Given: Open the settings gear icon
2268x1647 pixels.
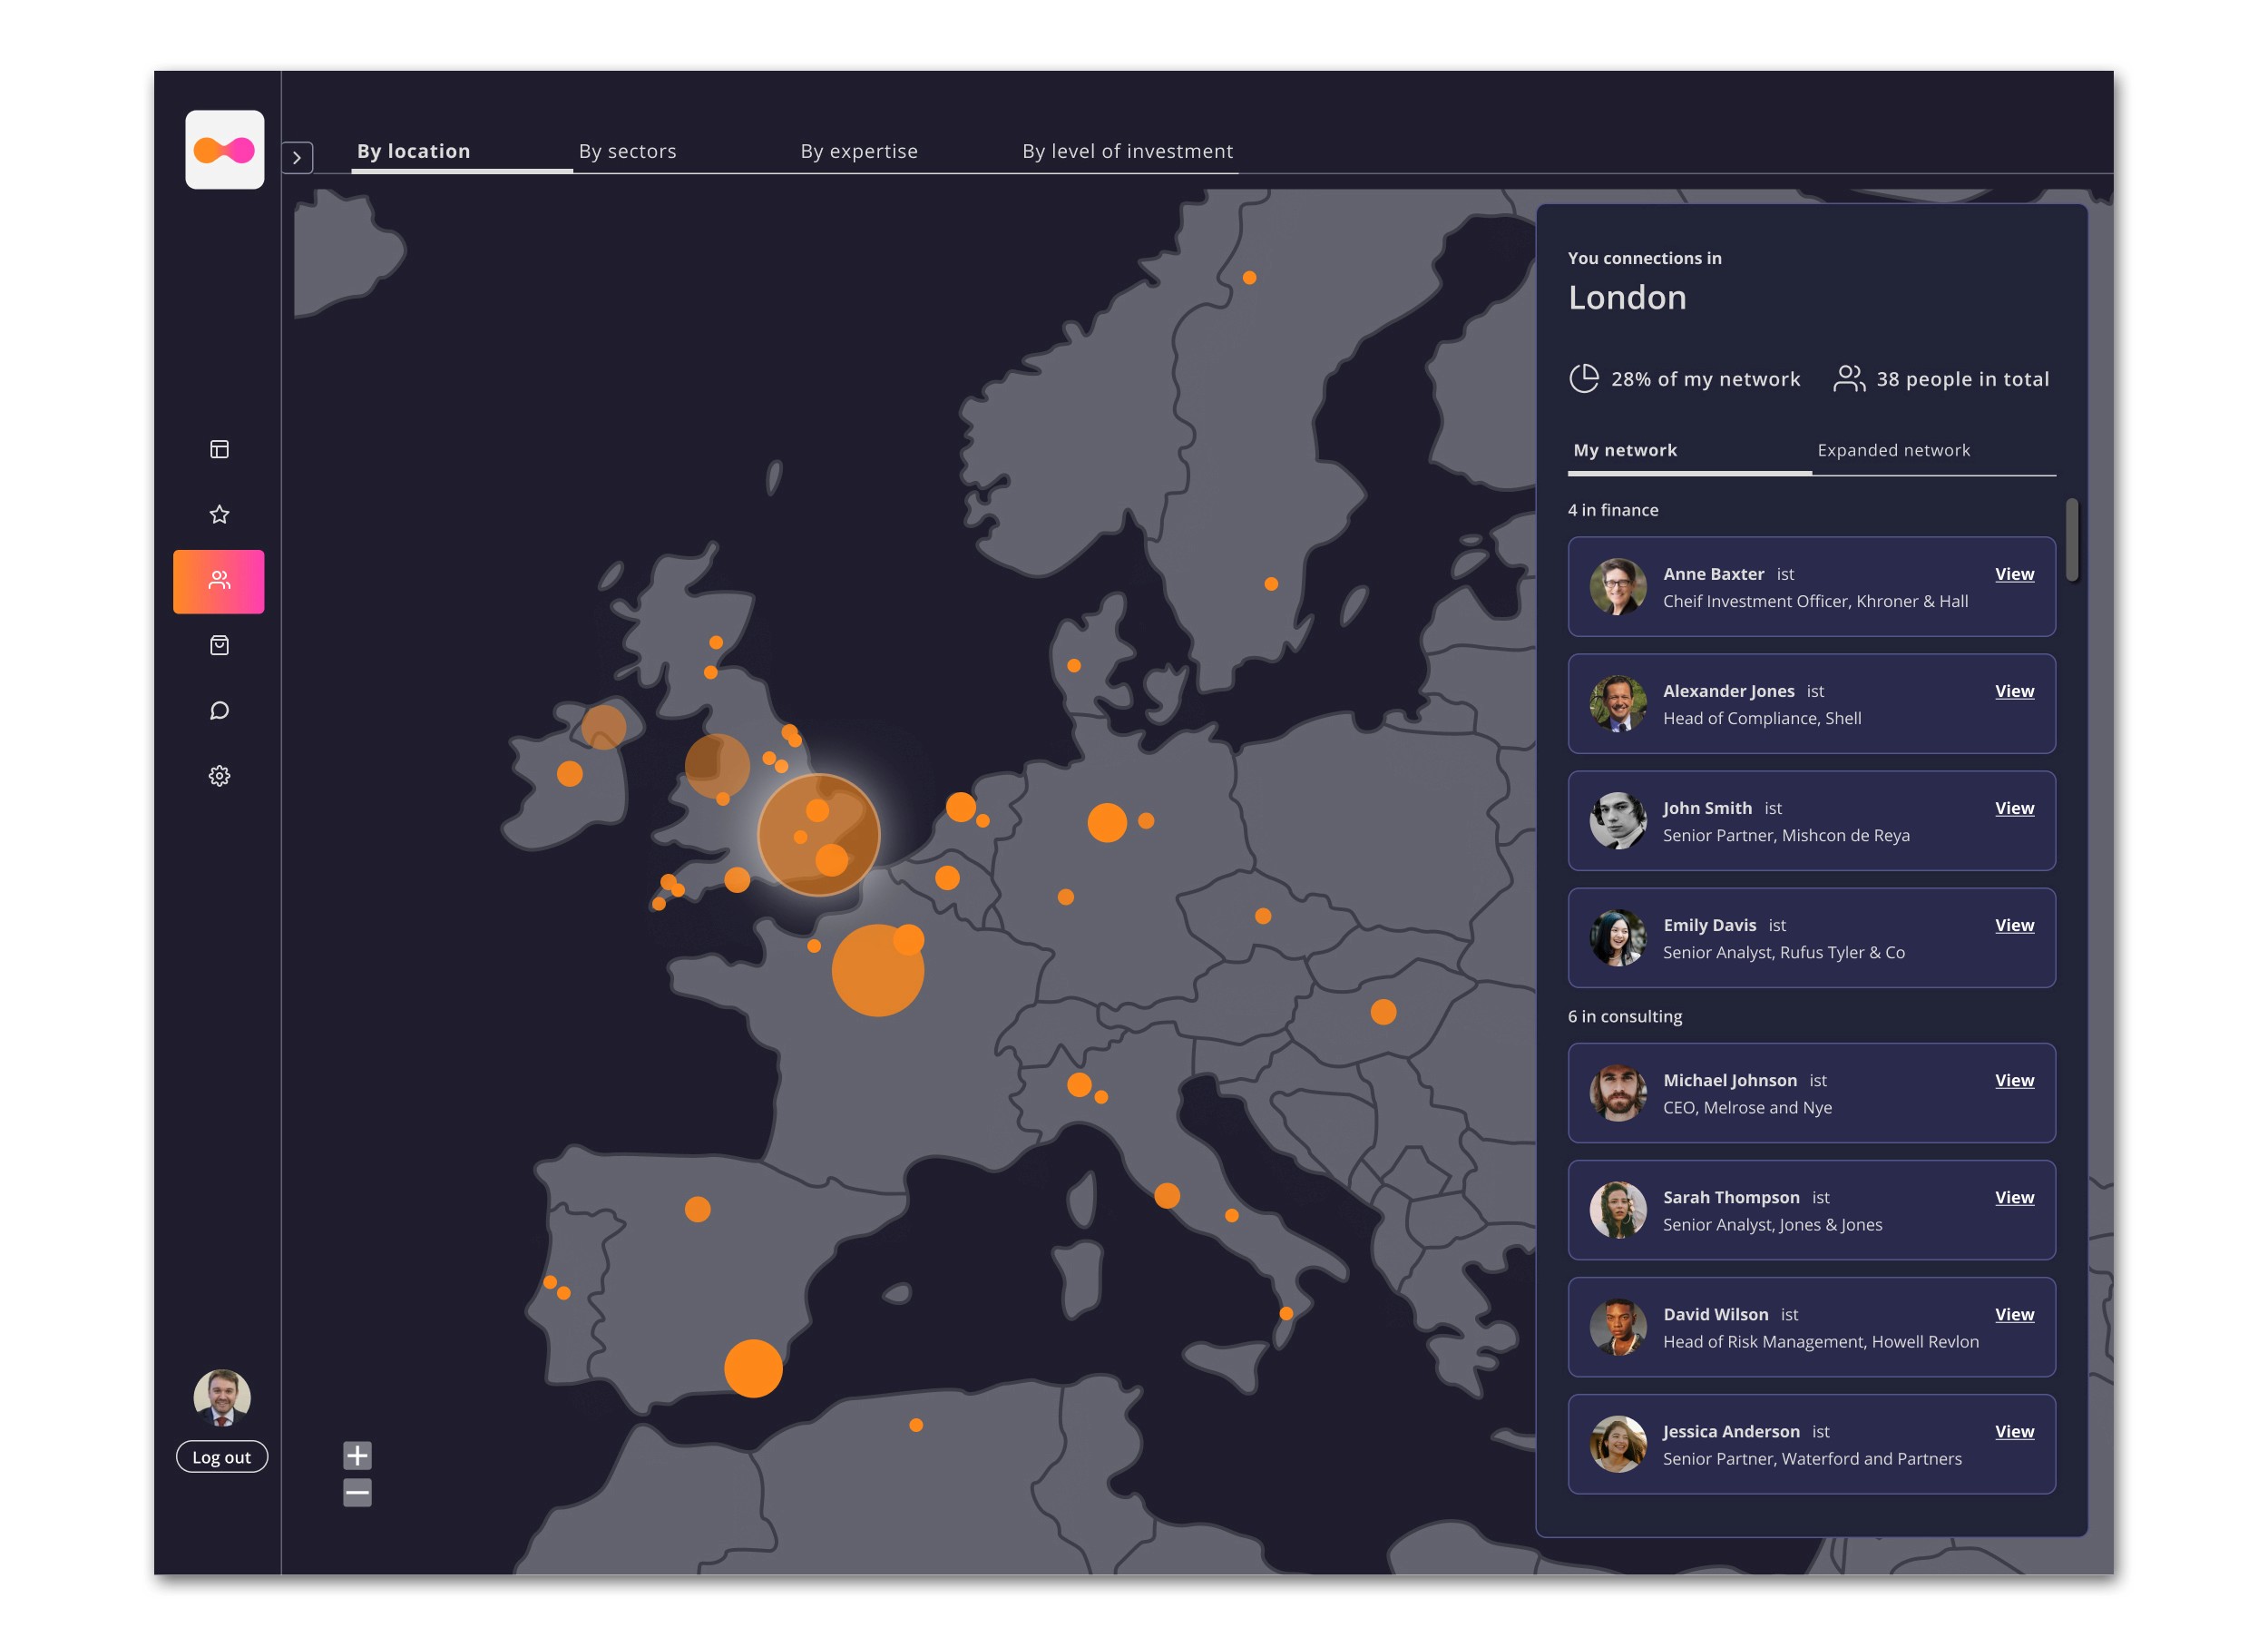Looking at the screenshot, I should point(219,776).
